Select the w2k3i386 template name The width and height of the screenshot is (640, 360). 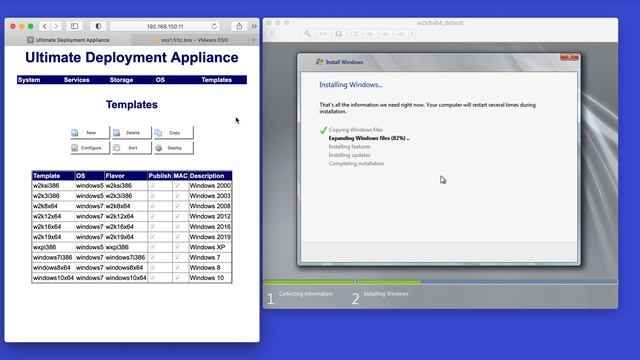click(x=46, y=196)
